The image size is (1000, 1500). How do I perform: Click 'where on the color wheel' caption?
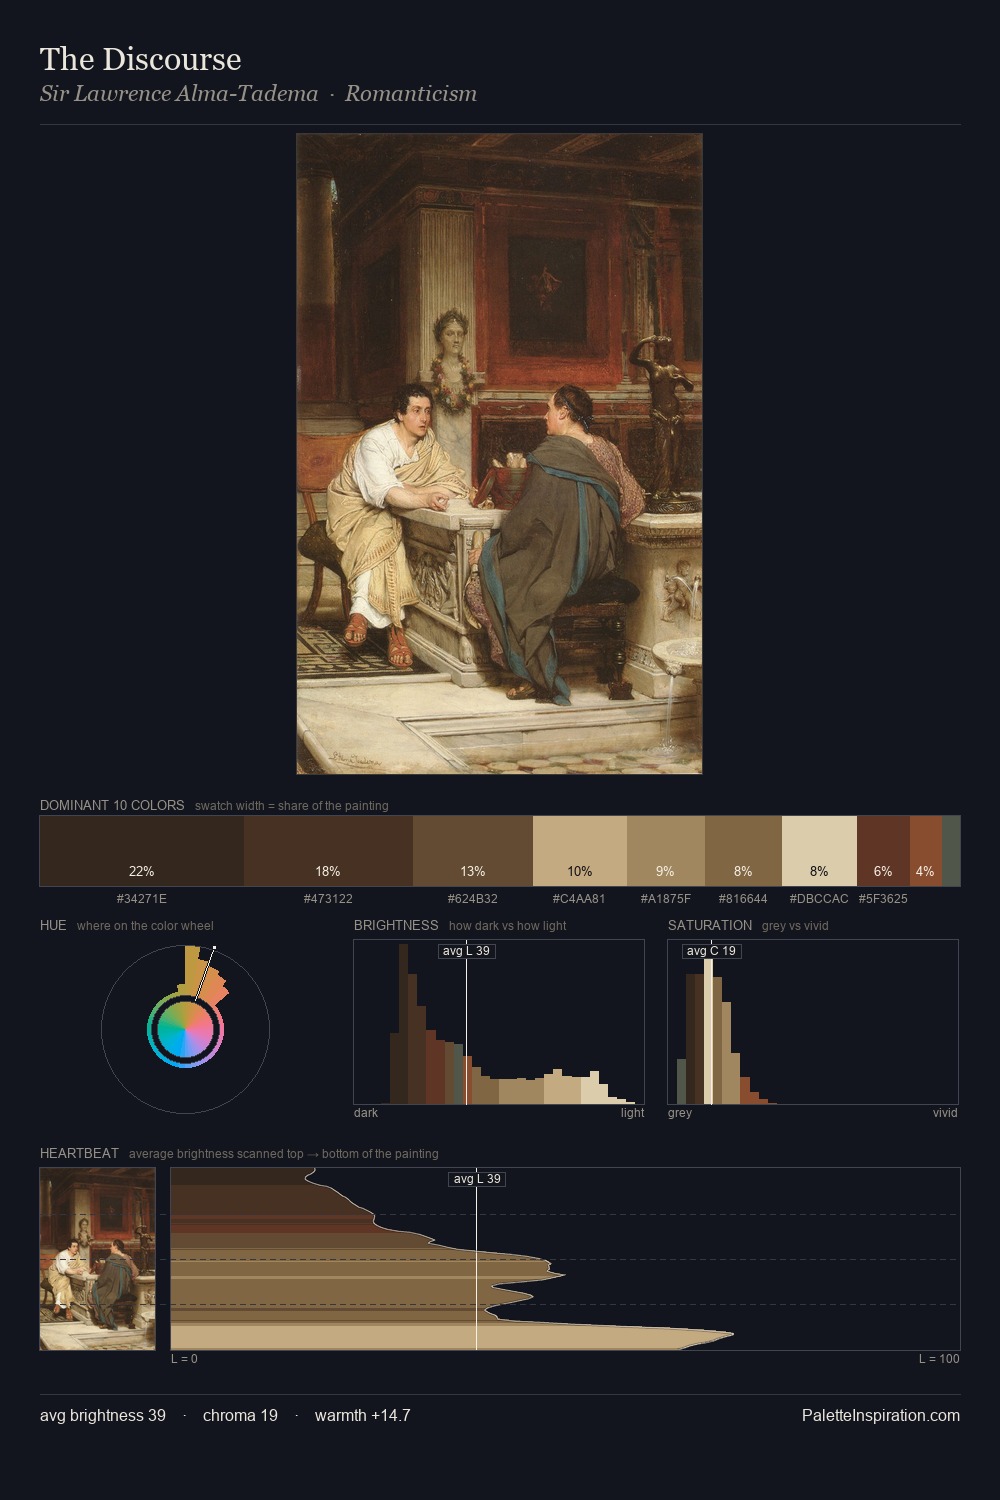click(145, 926)
